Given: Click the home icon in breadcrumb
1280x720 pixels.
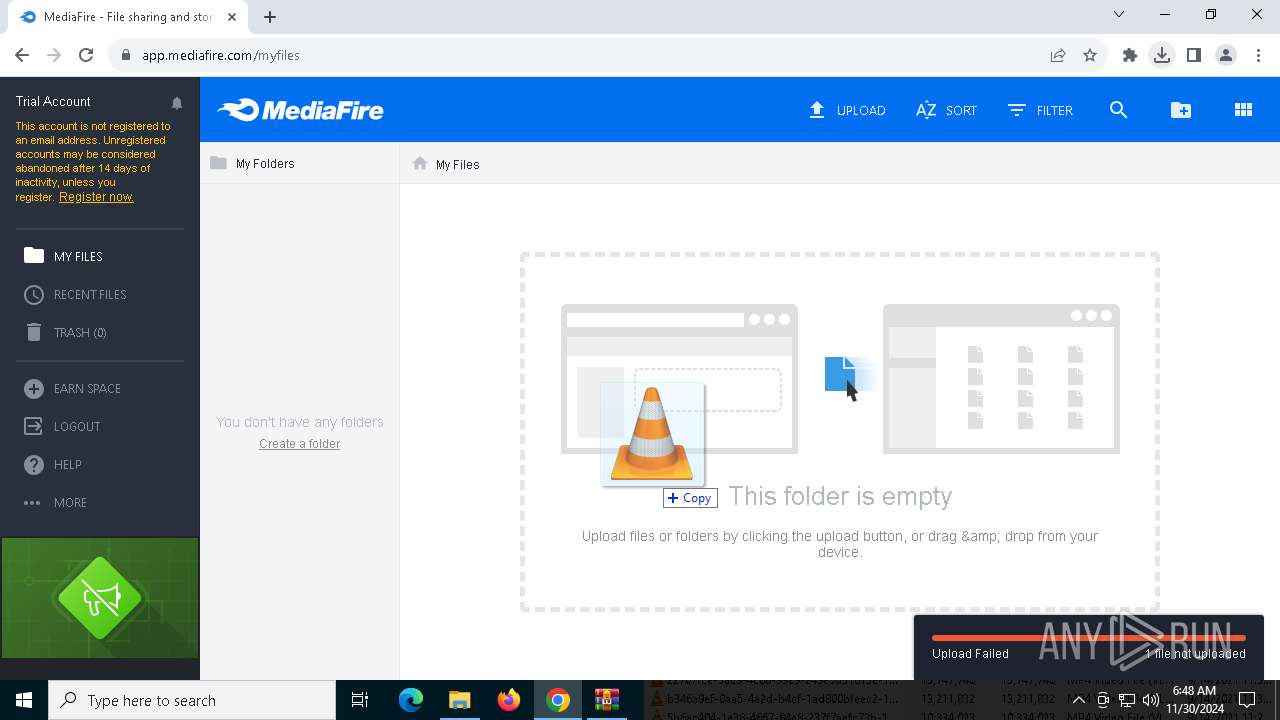Looking at the screenshot, I should click(420, 163).
